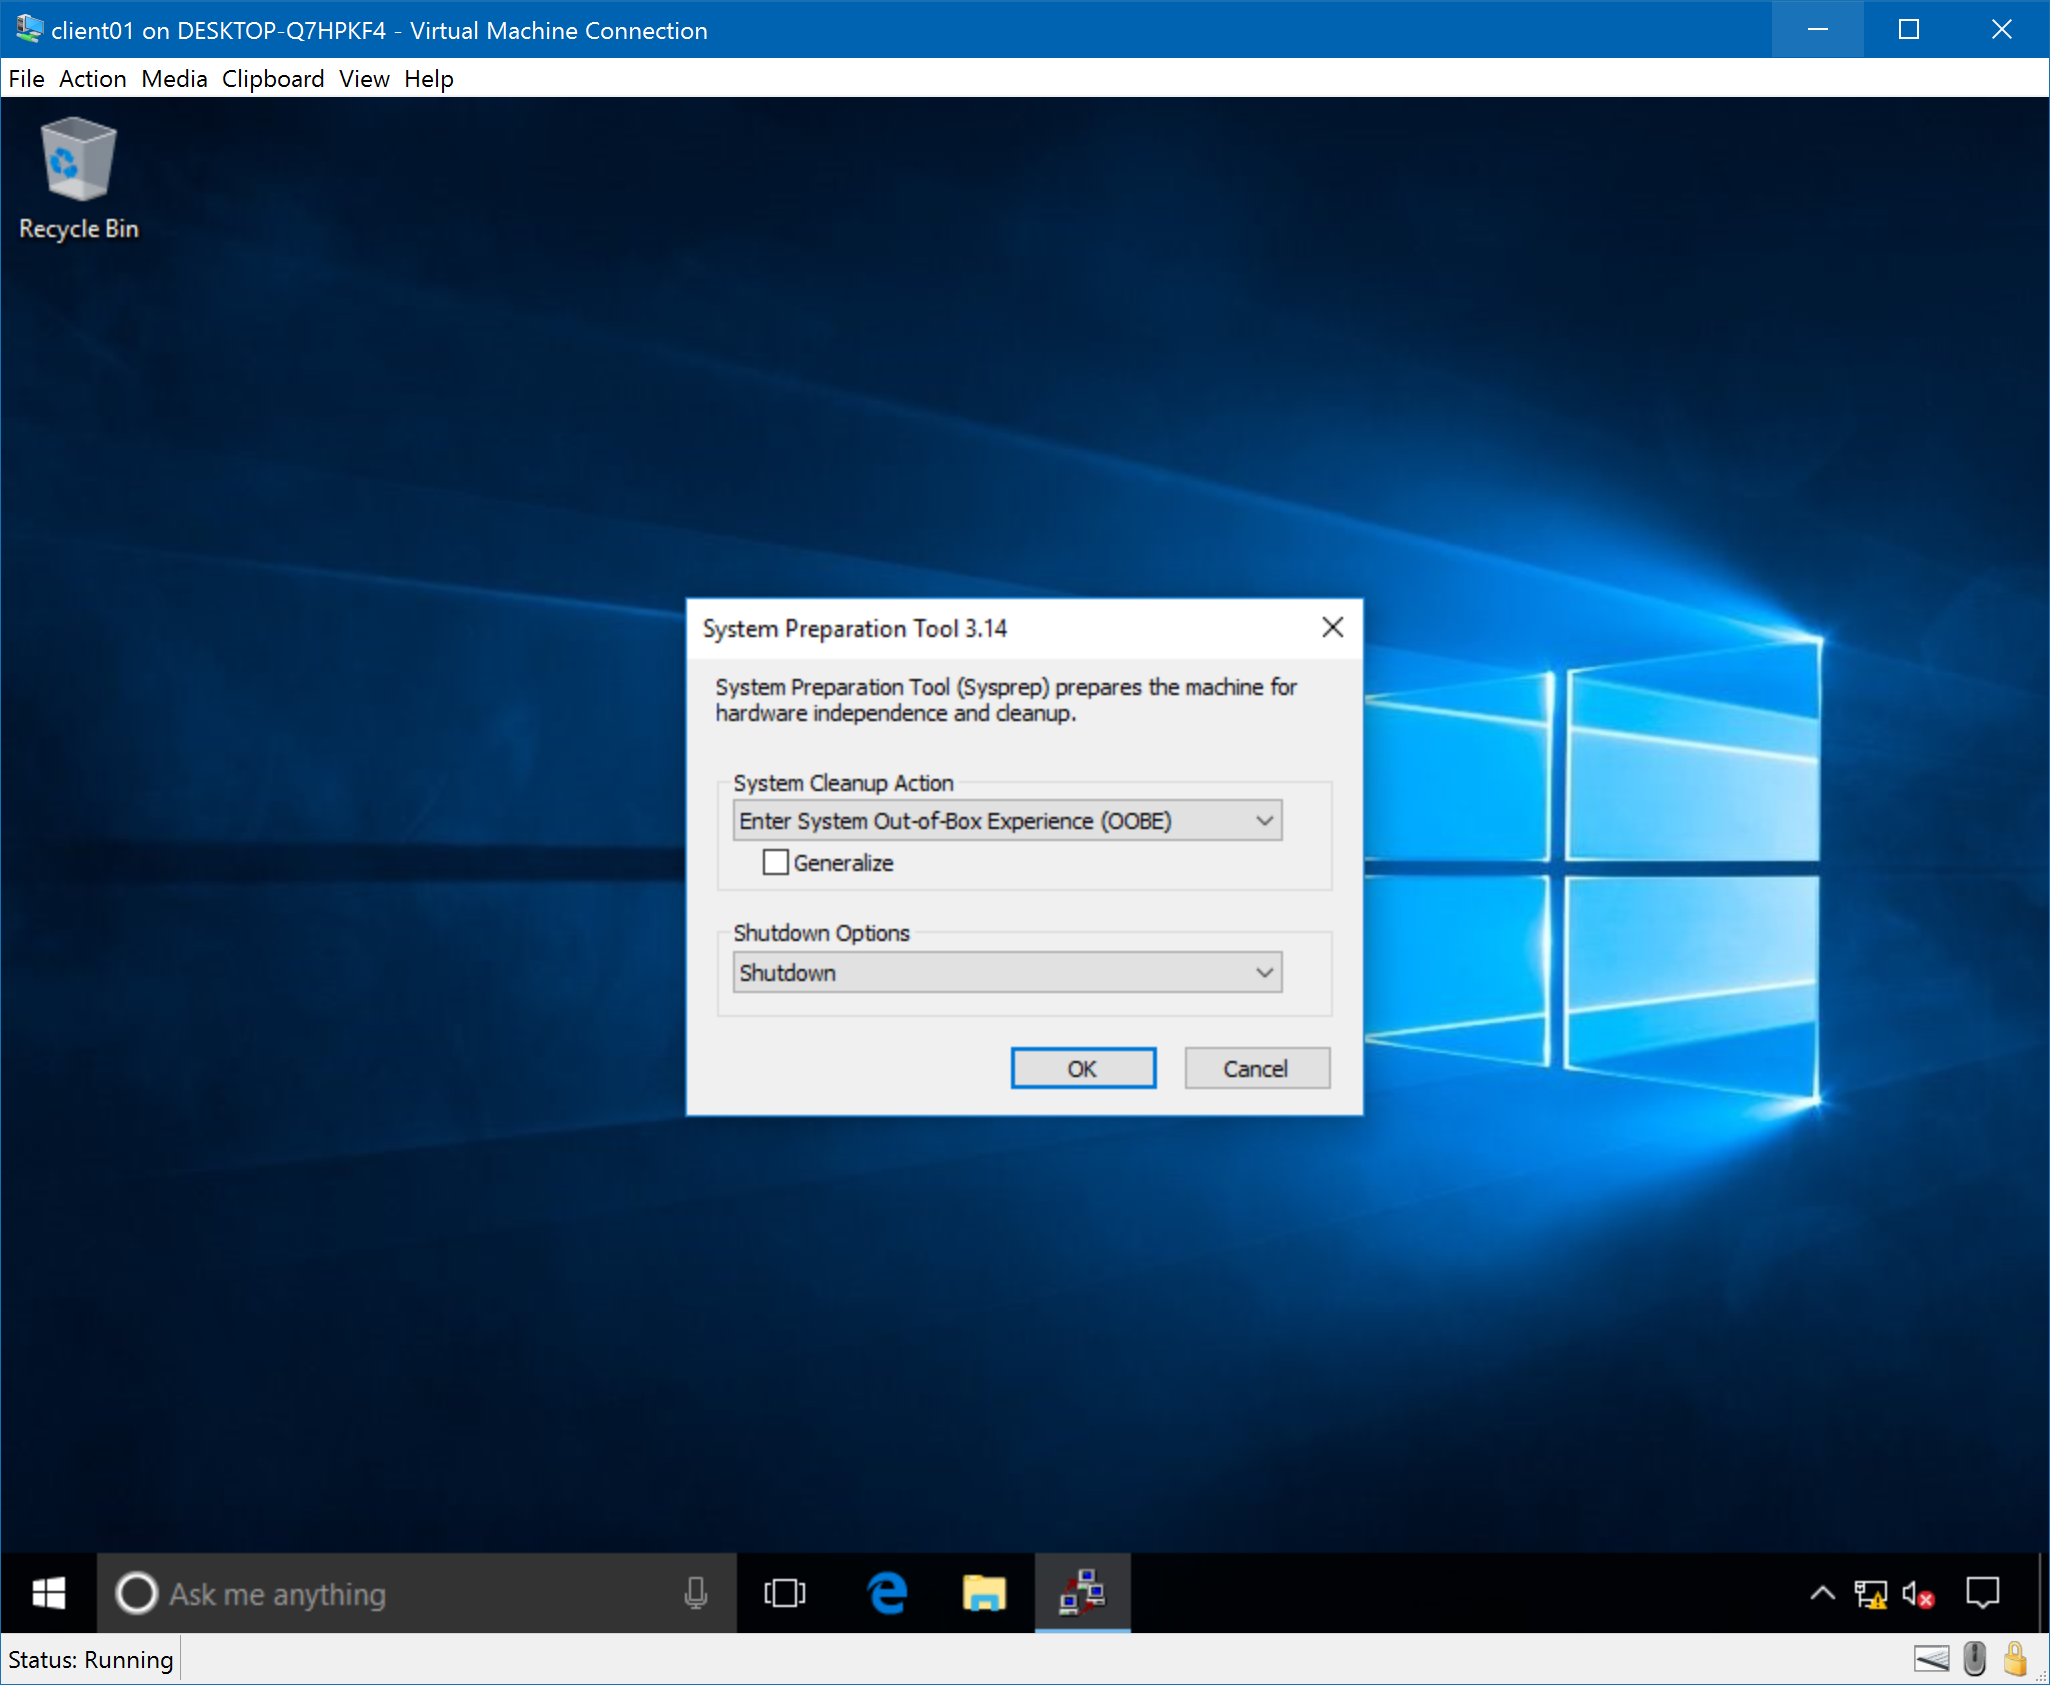Screen dimensions: 2050x1685
Task: Open the View menu
Action: pos(364,79)
